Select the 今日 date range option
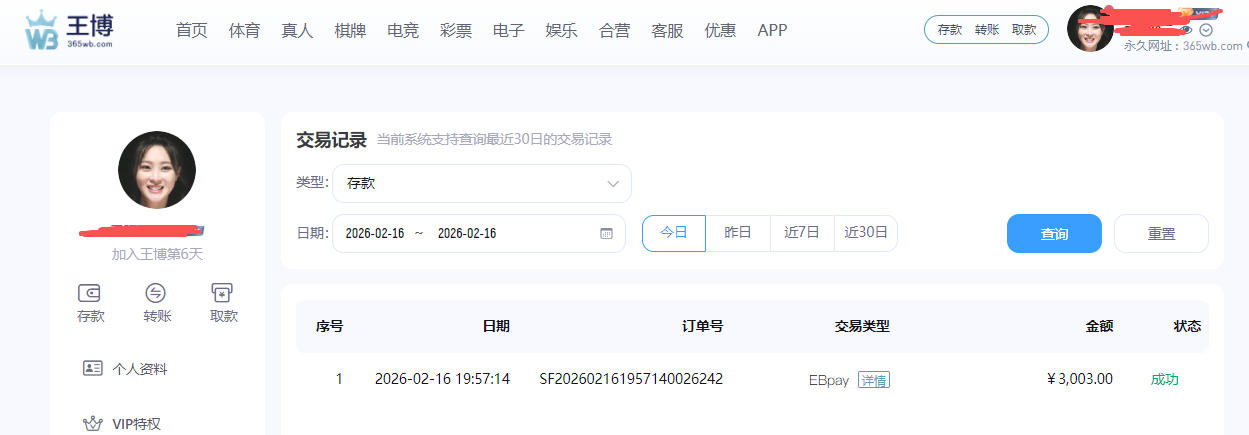 pos(673,233)
